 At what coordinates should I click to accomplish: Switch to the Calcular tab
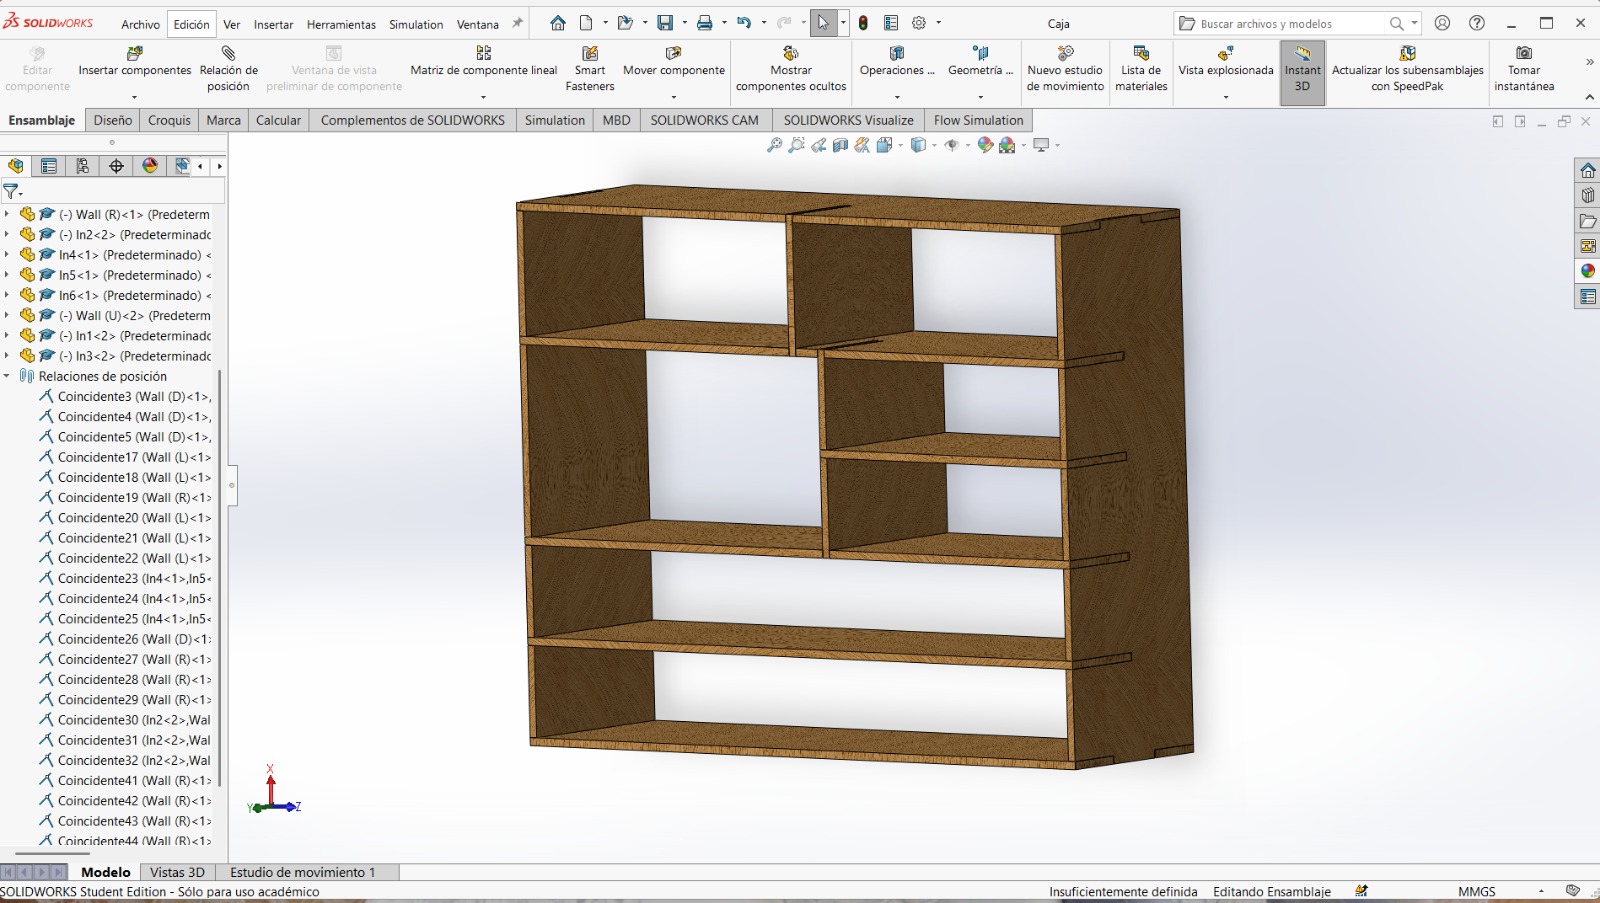coord(278,120)
